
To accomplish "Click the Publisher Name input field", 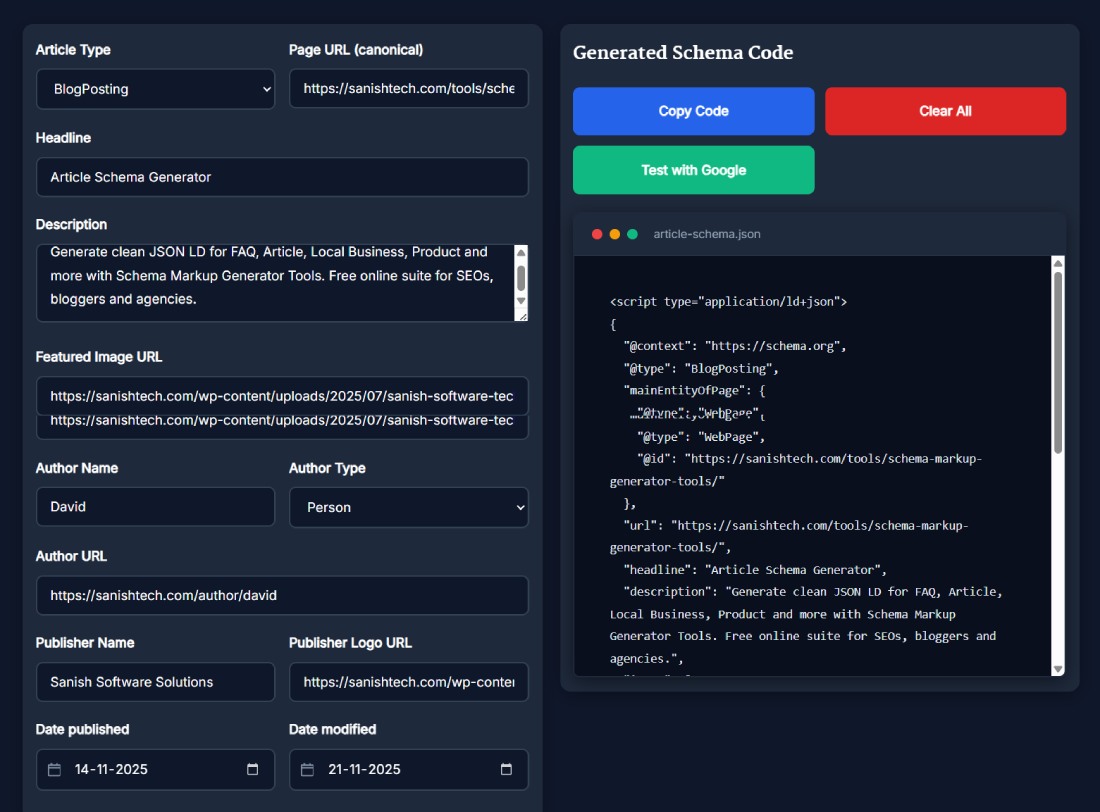I will pos(155,682).
